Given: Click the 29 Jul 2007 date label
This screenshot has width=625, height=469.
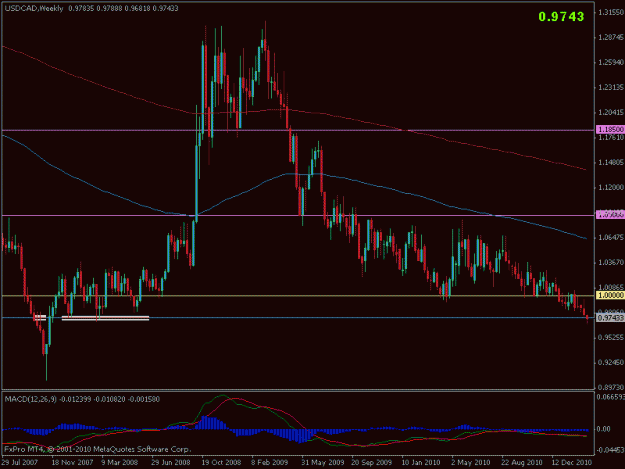Looking at the screenshot, I should click(20, 462).
